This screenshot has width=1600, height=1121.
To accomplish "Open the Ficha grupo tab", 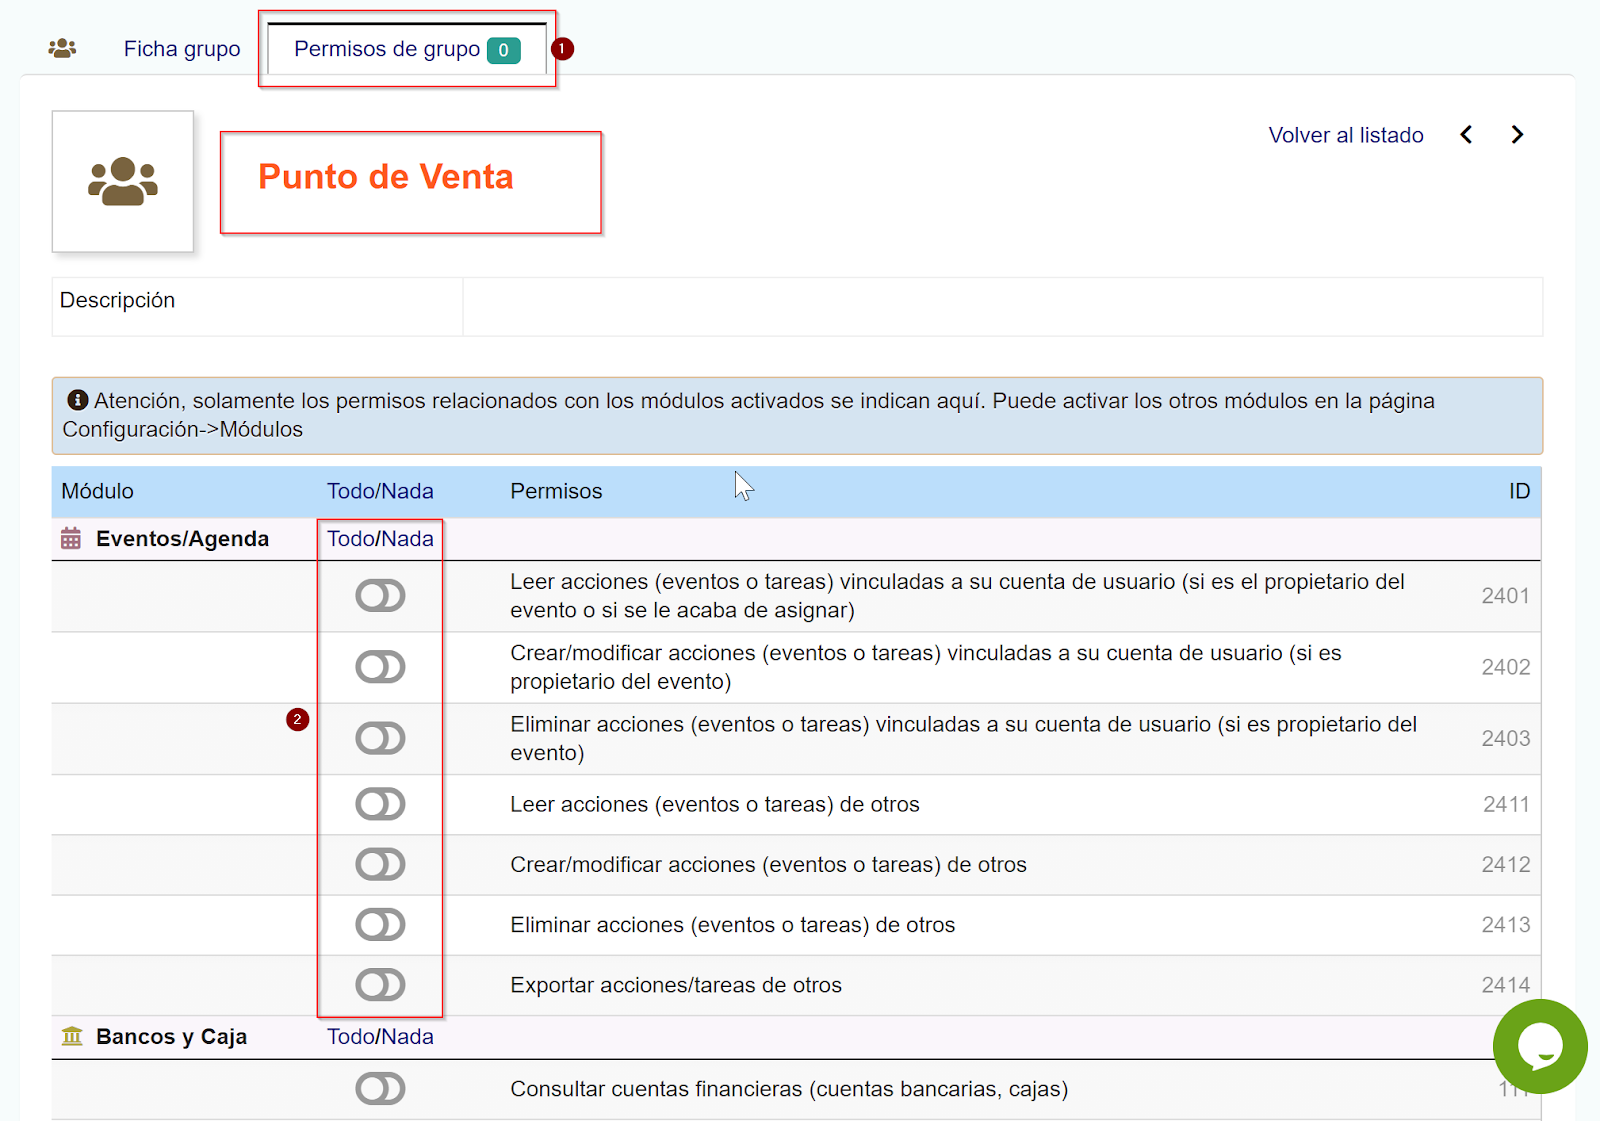I will [x=182, y=49].
